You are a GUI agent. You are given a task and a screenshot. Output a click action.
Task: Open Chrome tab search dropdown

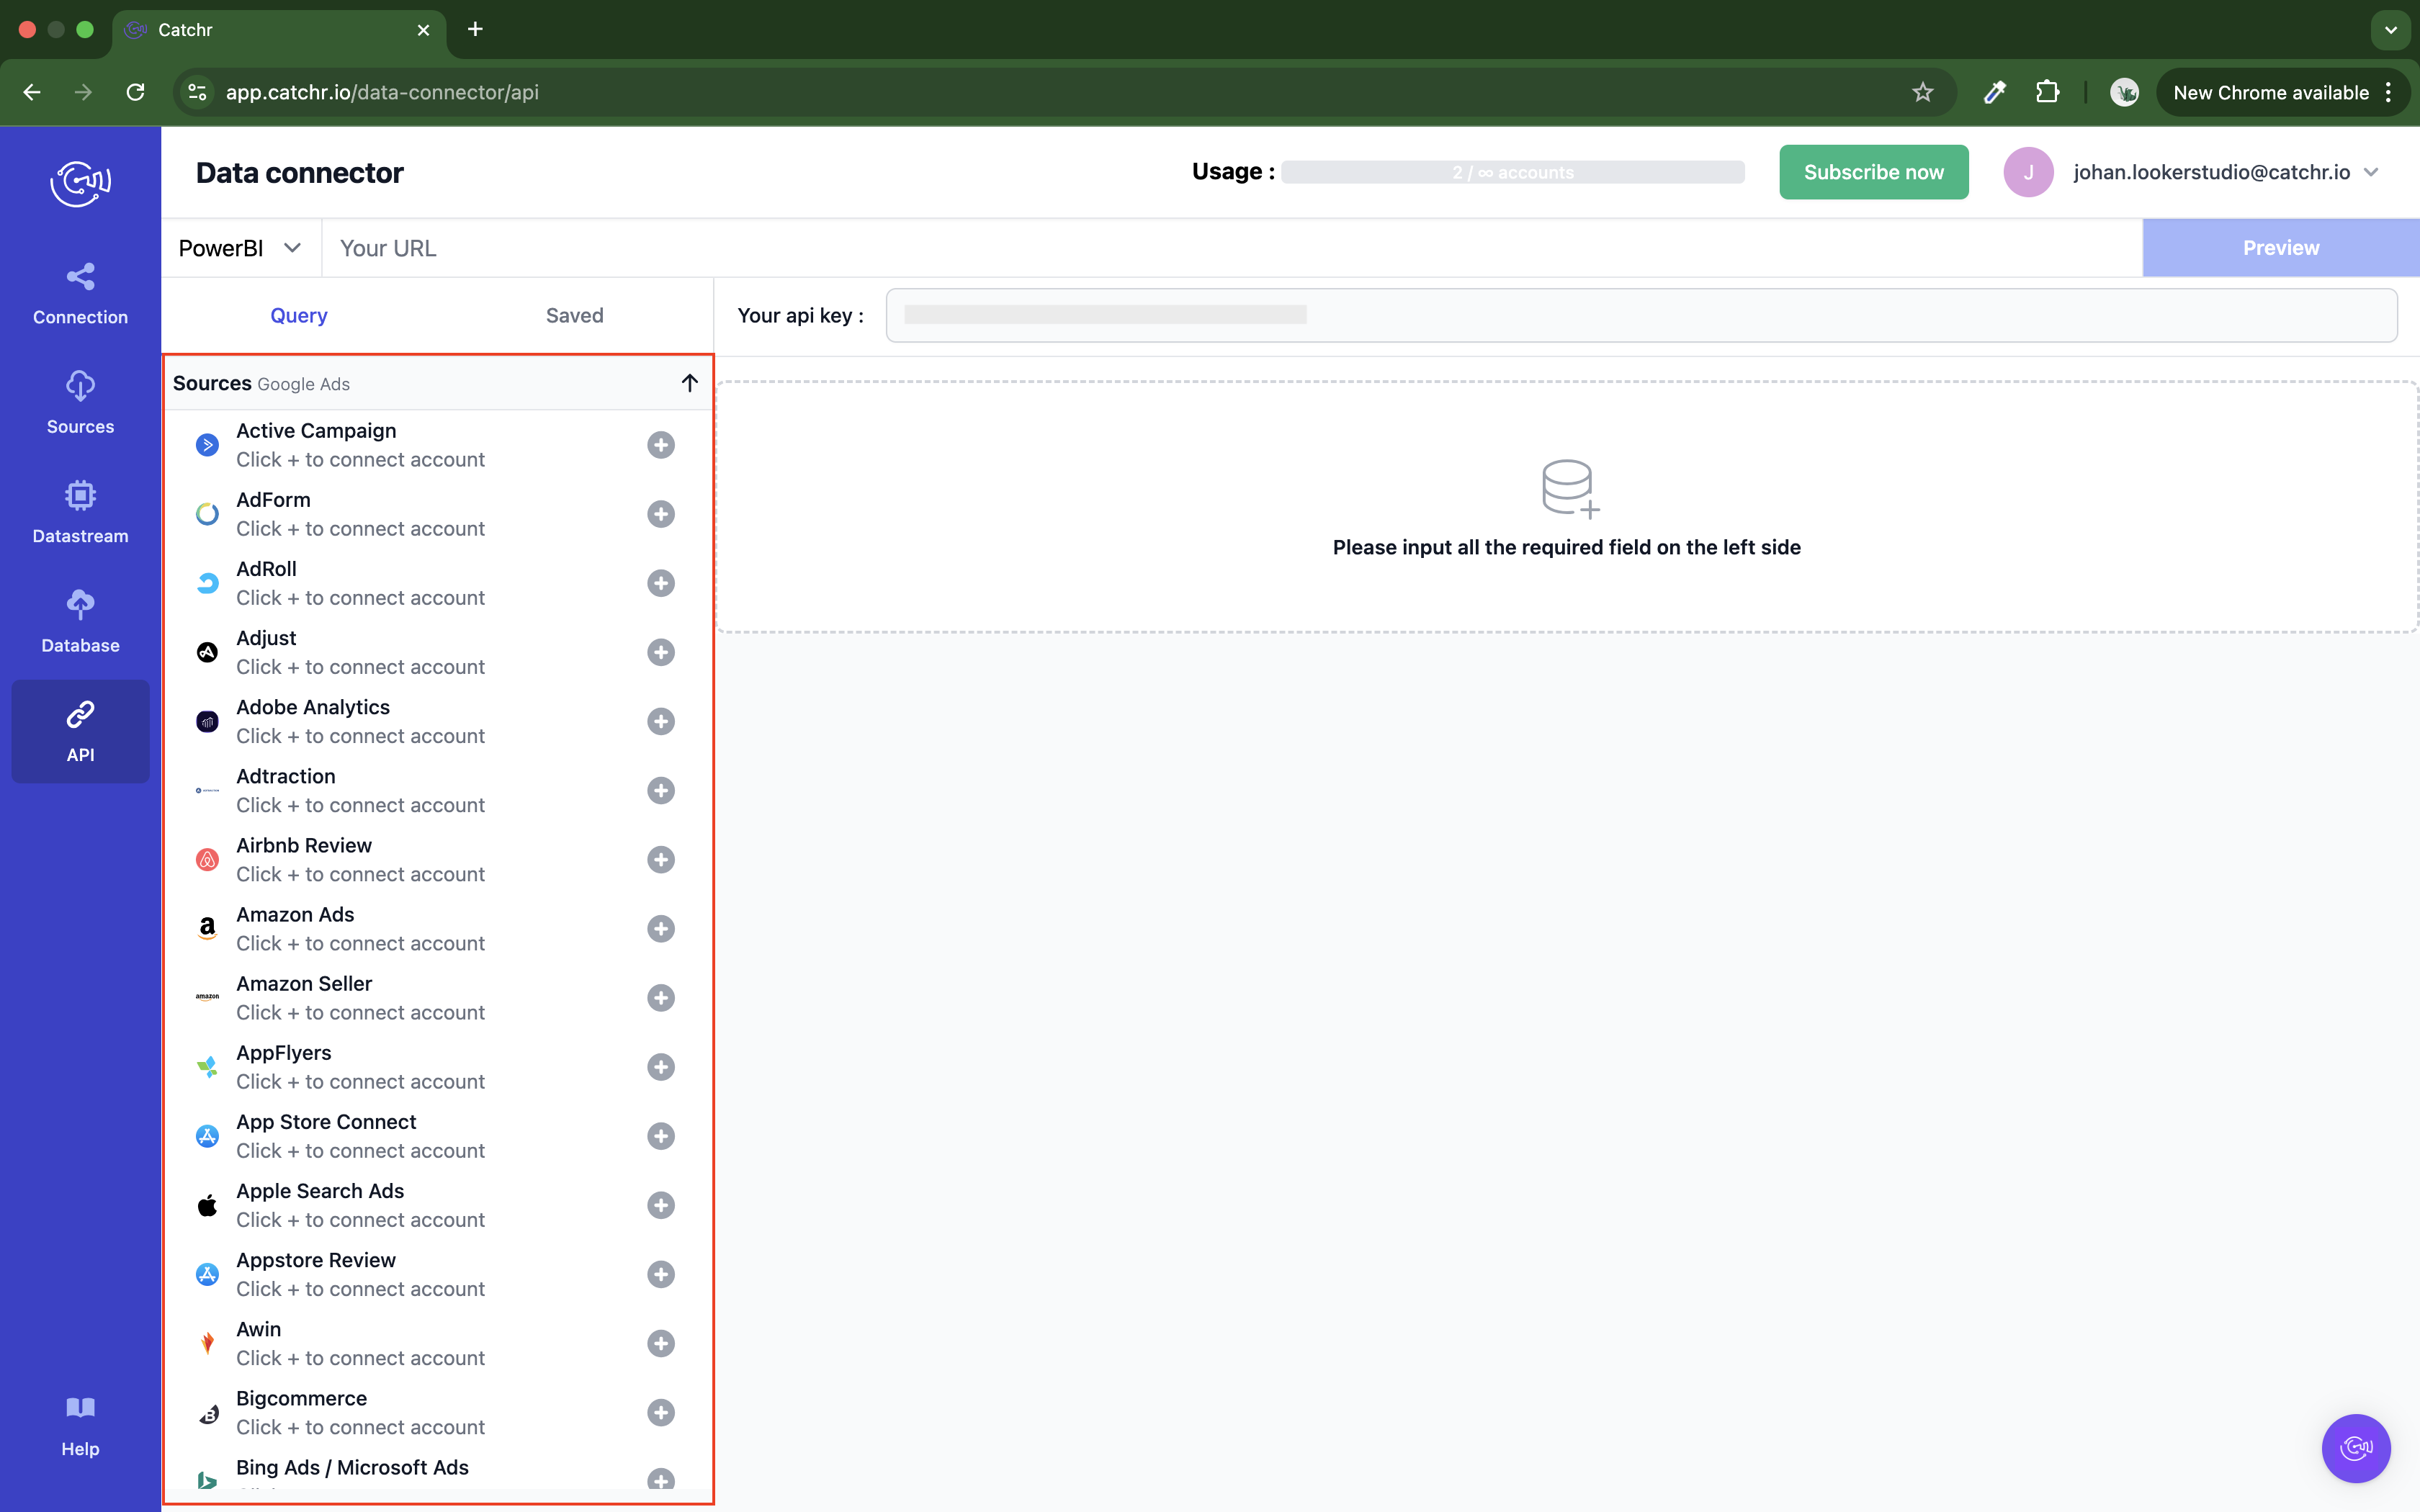point(2390,30)
